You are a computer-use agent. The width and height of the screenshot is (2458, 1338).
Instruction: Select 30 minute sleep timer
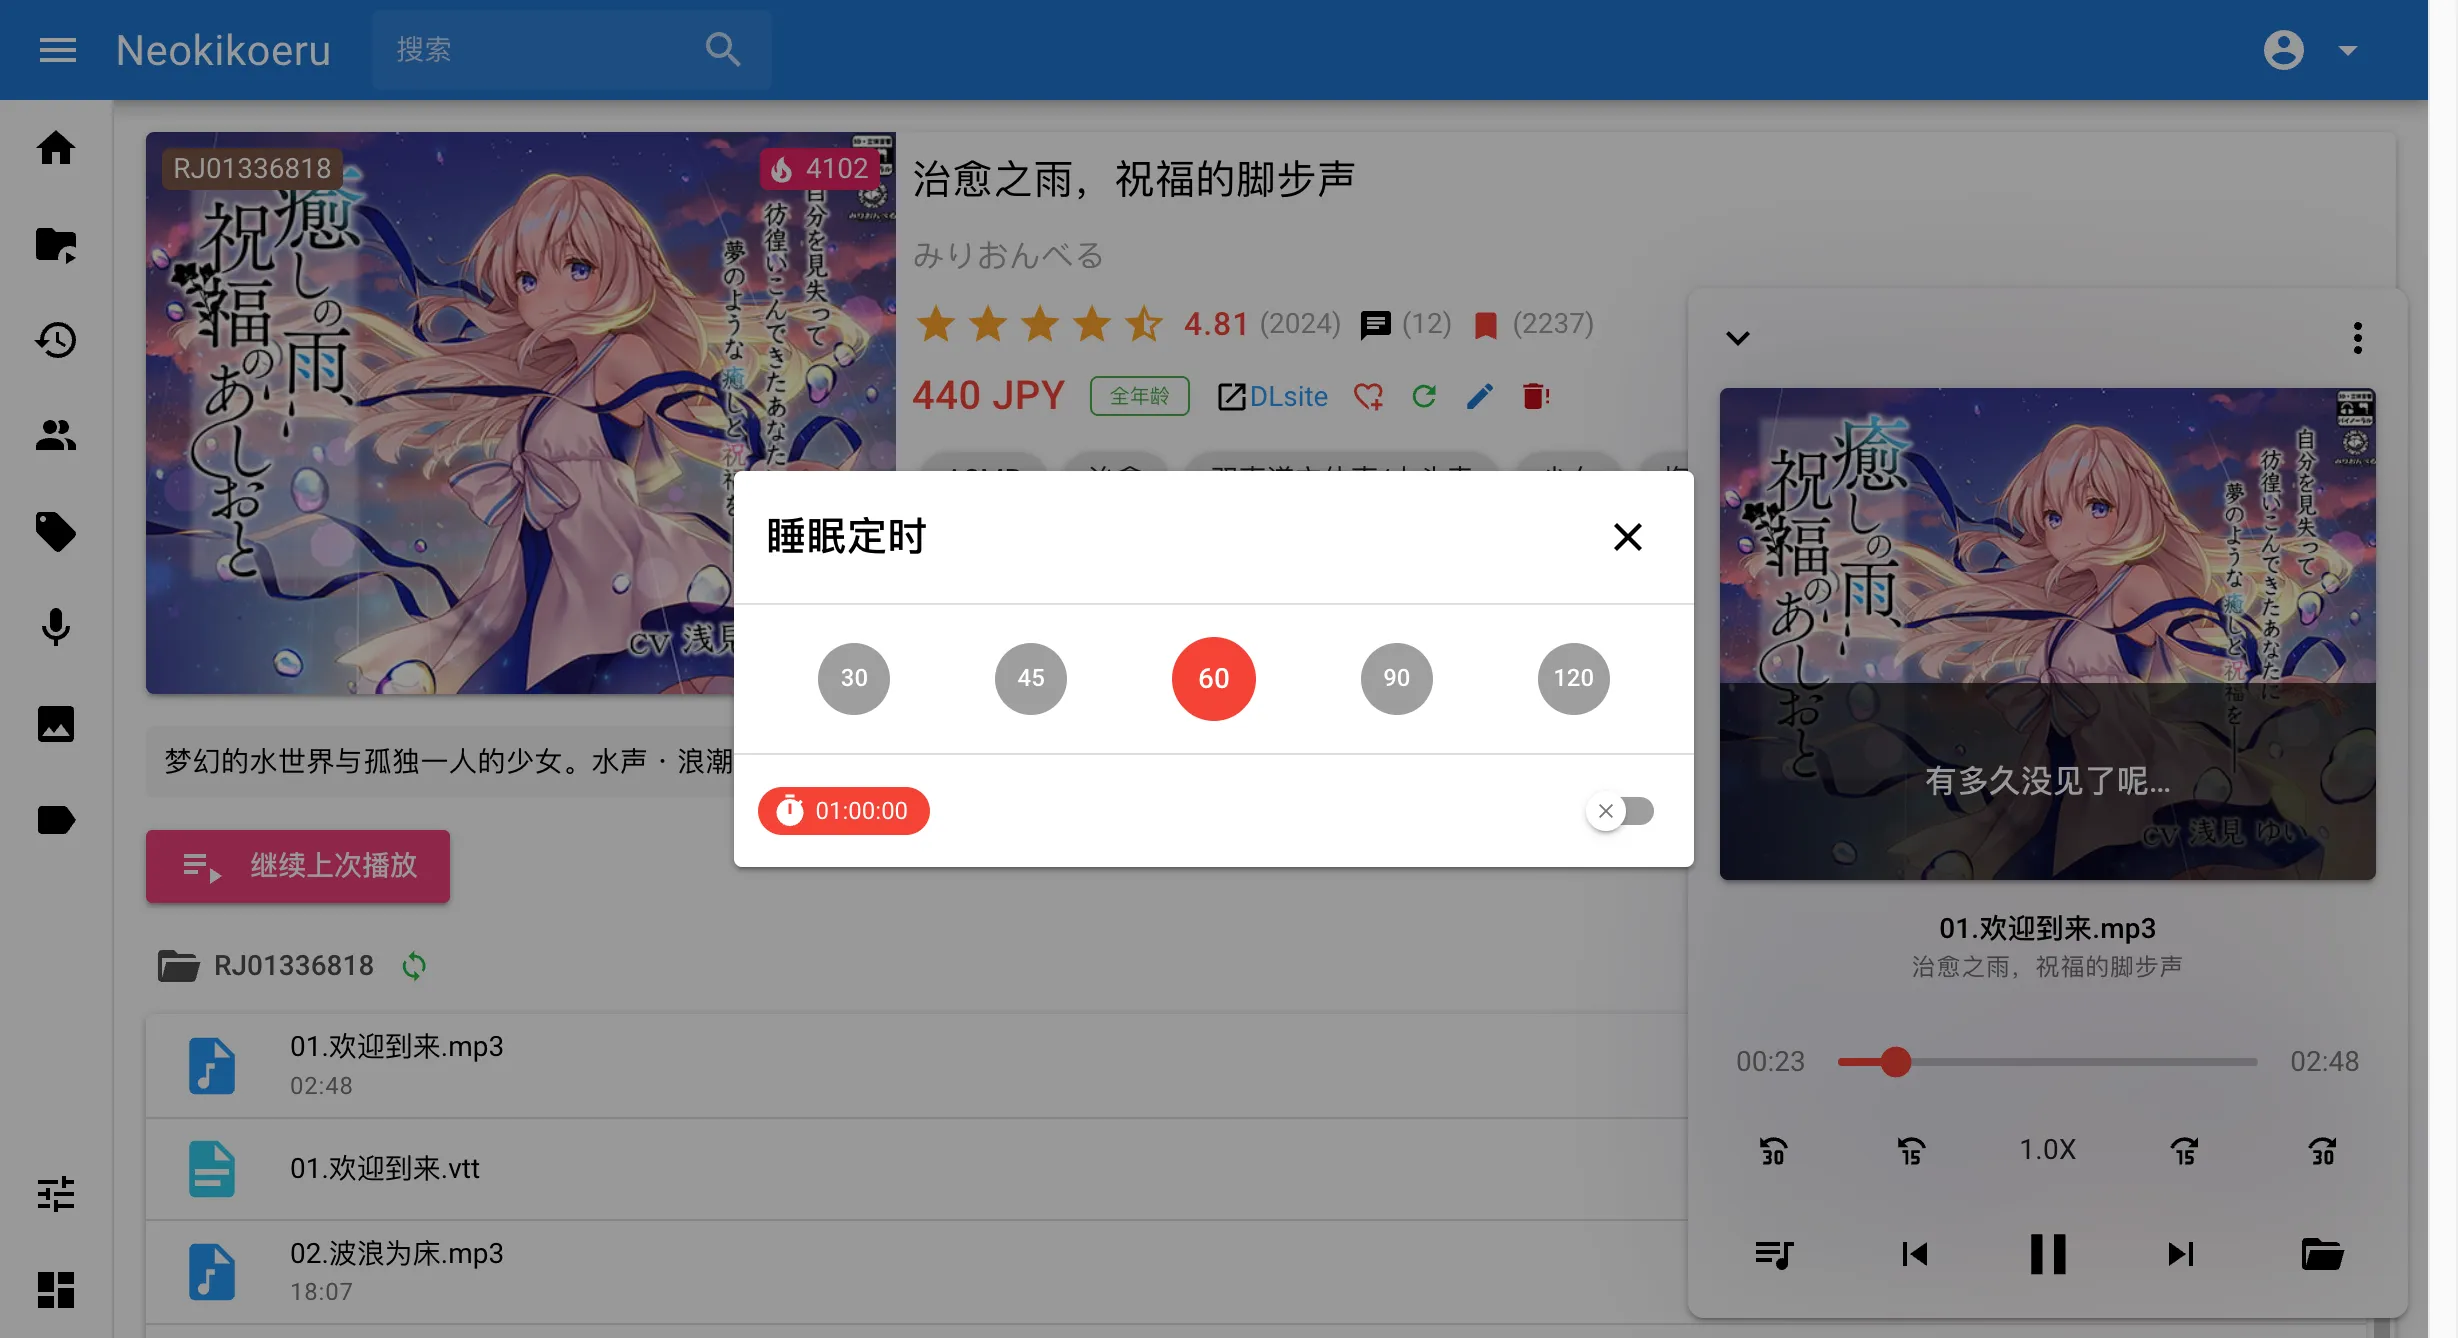(854, 678)
